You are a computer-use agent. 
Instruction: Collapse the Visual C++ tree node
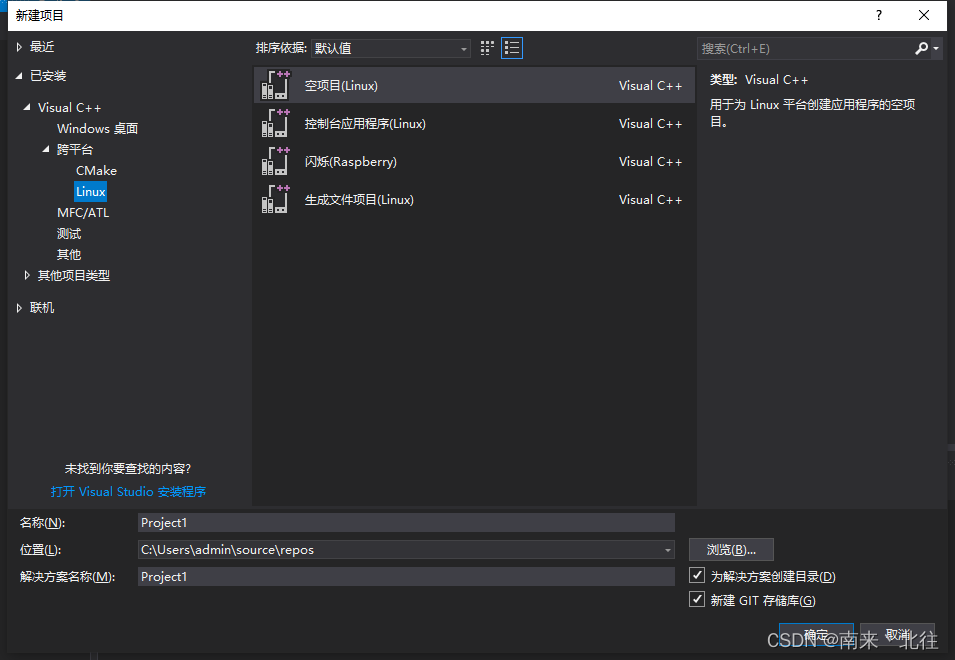(27, 107)
